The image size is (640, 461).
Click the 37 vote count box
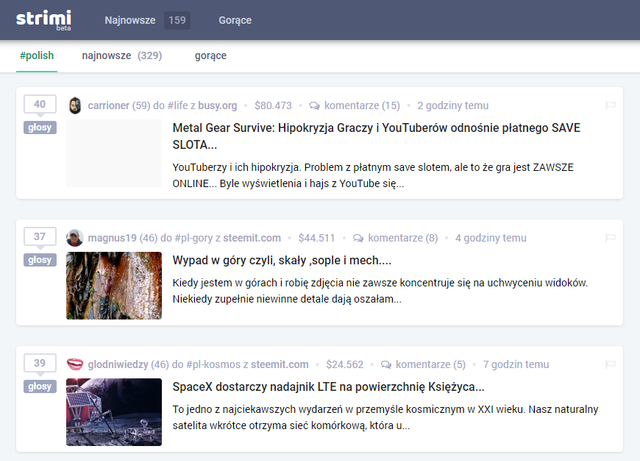[40, 236]
